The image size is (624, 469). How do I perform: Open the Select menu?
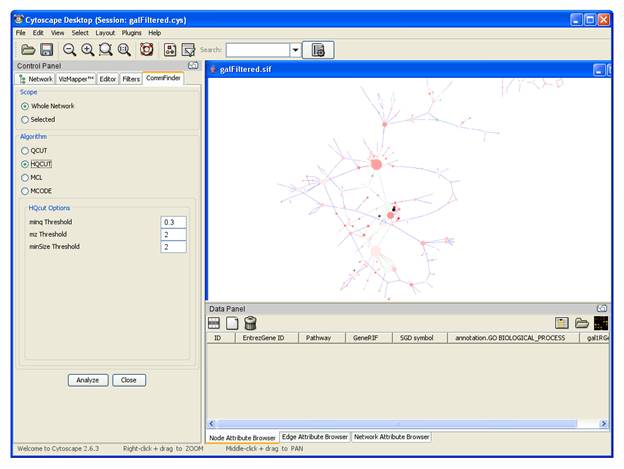pos(80,33)
